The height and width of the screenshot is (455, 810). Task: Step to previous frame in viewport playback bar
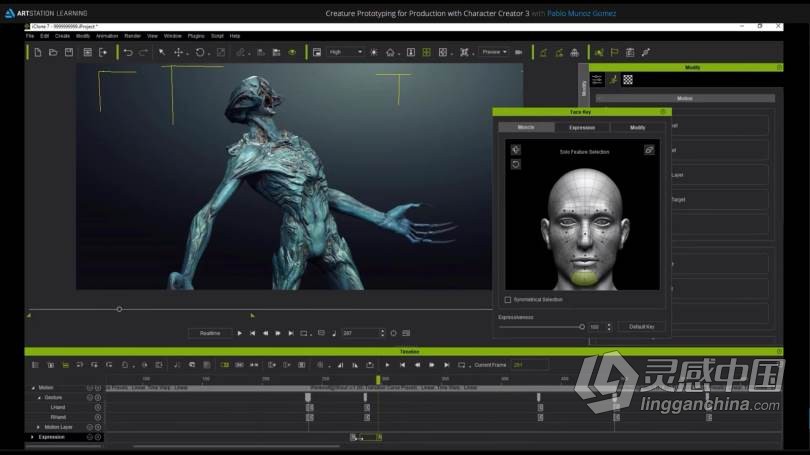[x=266, y=333]
